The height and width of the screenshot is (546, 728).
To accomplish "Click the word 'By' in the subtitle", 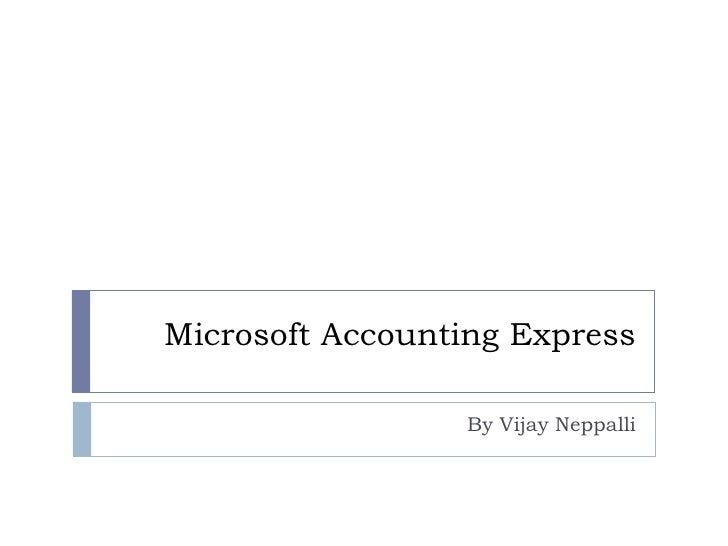I will [x=480, y=425].
